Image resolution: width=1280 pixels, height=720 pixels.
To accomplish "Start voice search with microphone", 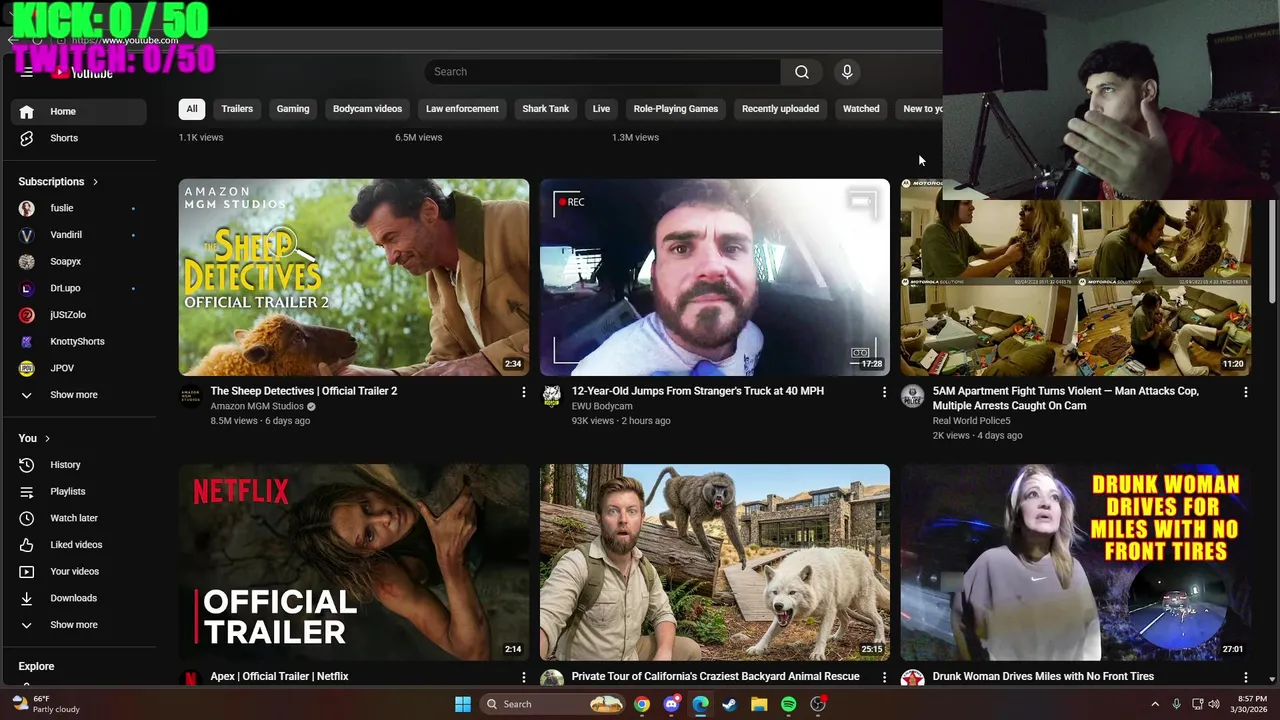I will tap(847, 72).
